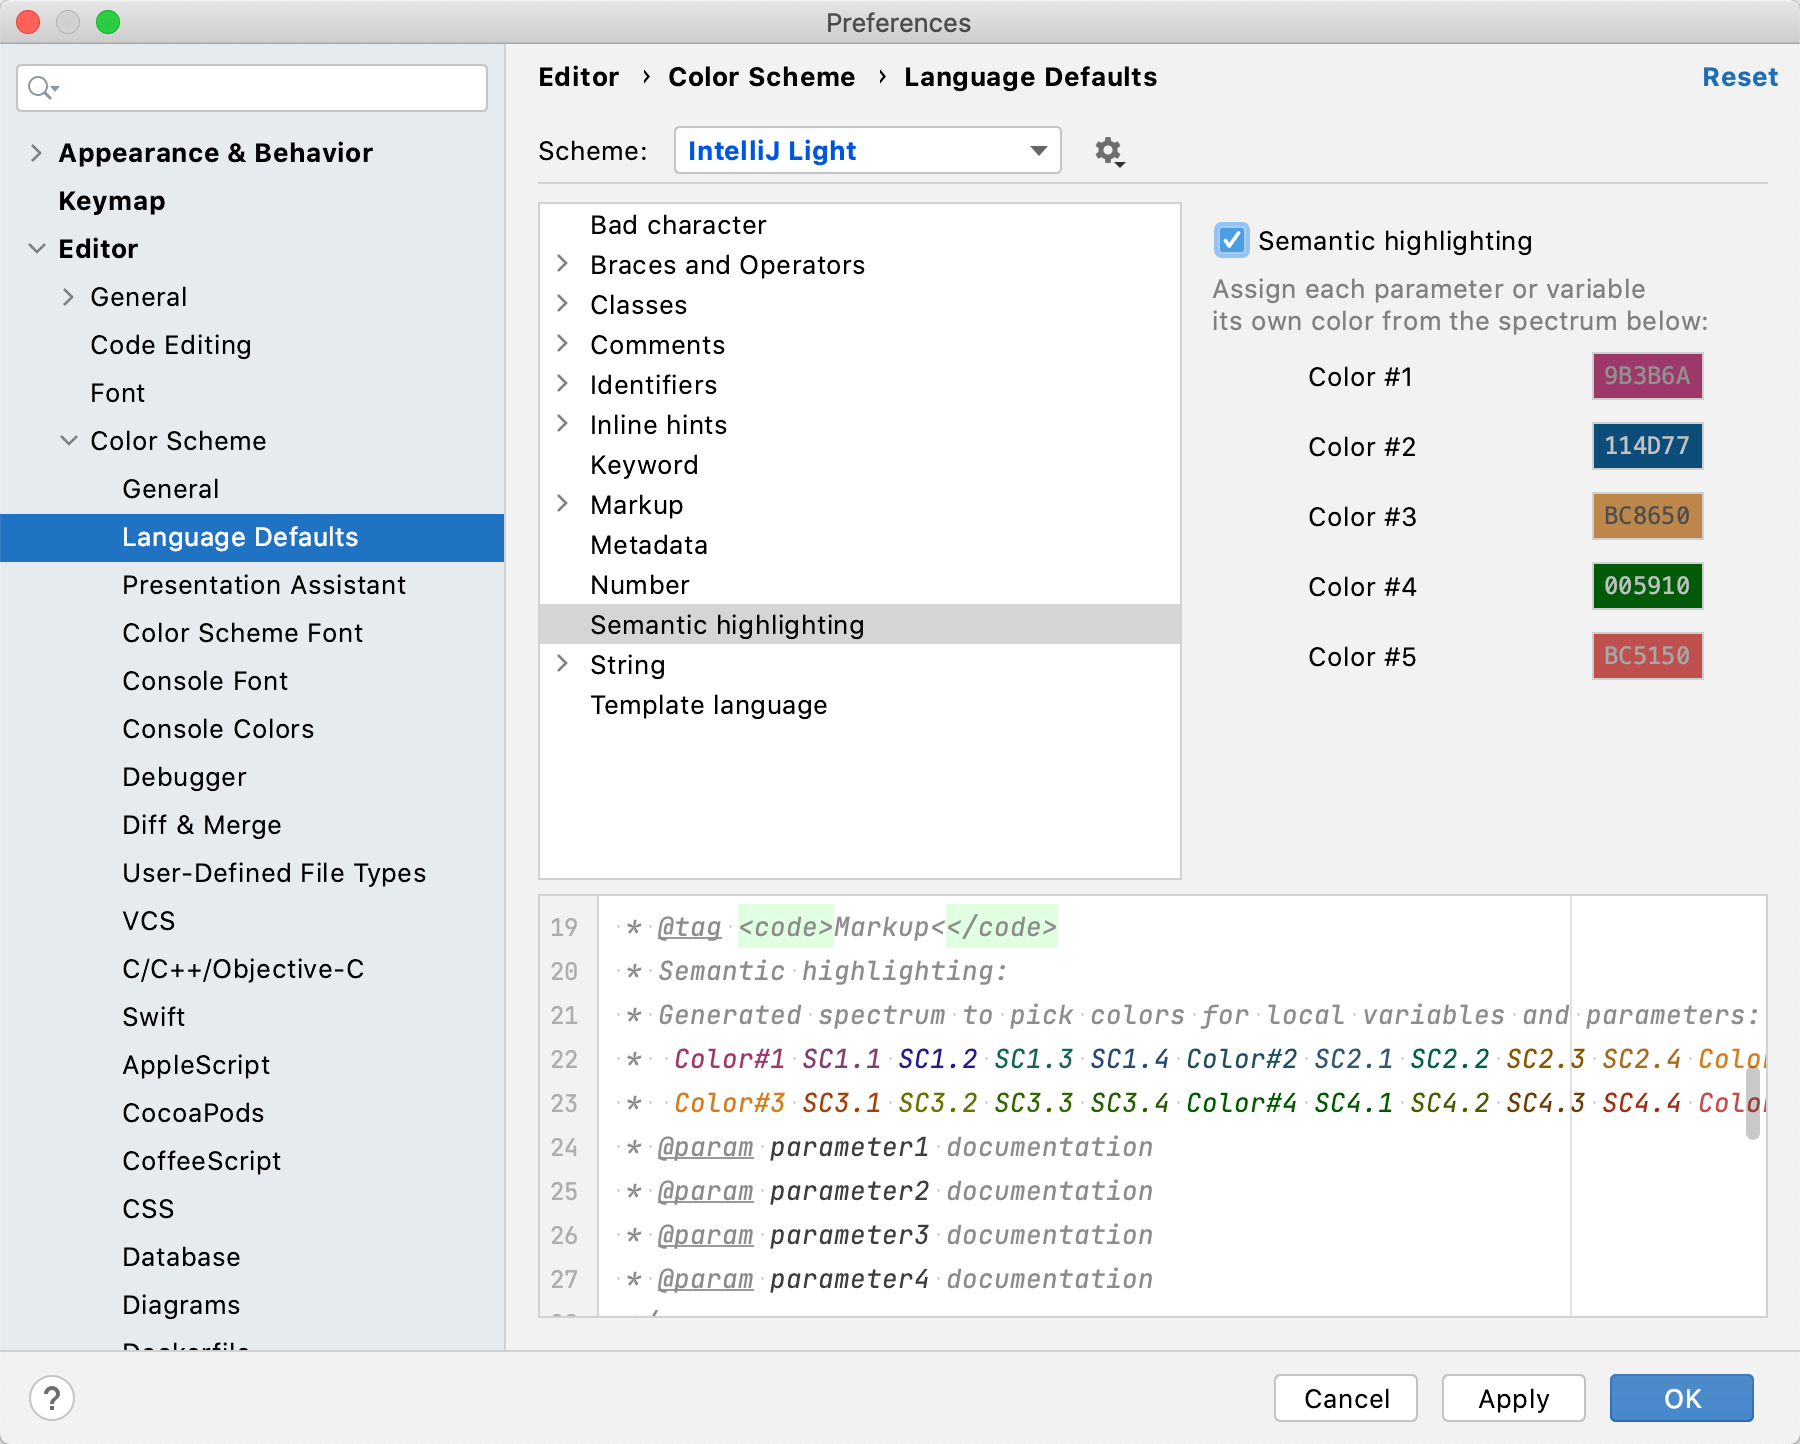The width and height of the screenshot is (1800, 1444).
Task: Expand the Classes tree node
Action: (562, 305)
